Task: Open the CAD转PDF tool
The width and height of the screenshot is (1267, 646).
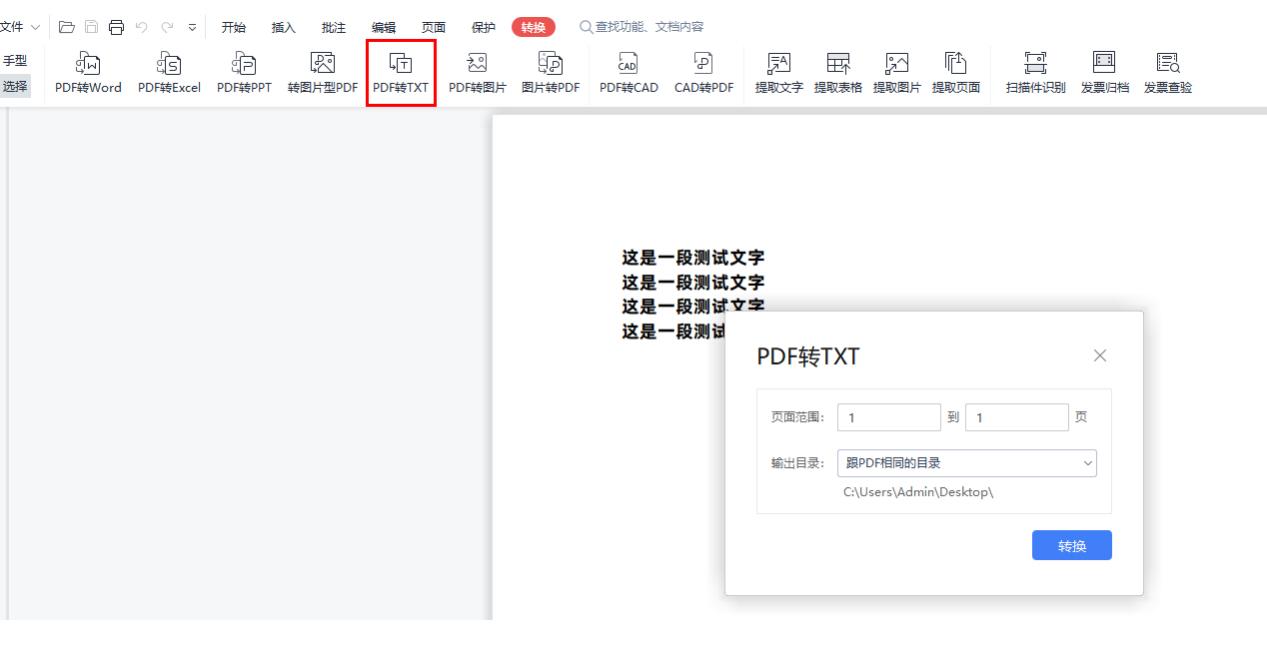Action: click(x=705, y=70)
